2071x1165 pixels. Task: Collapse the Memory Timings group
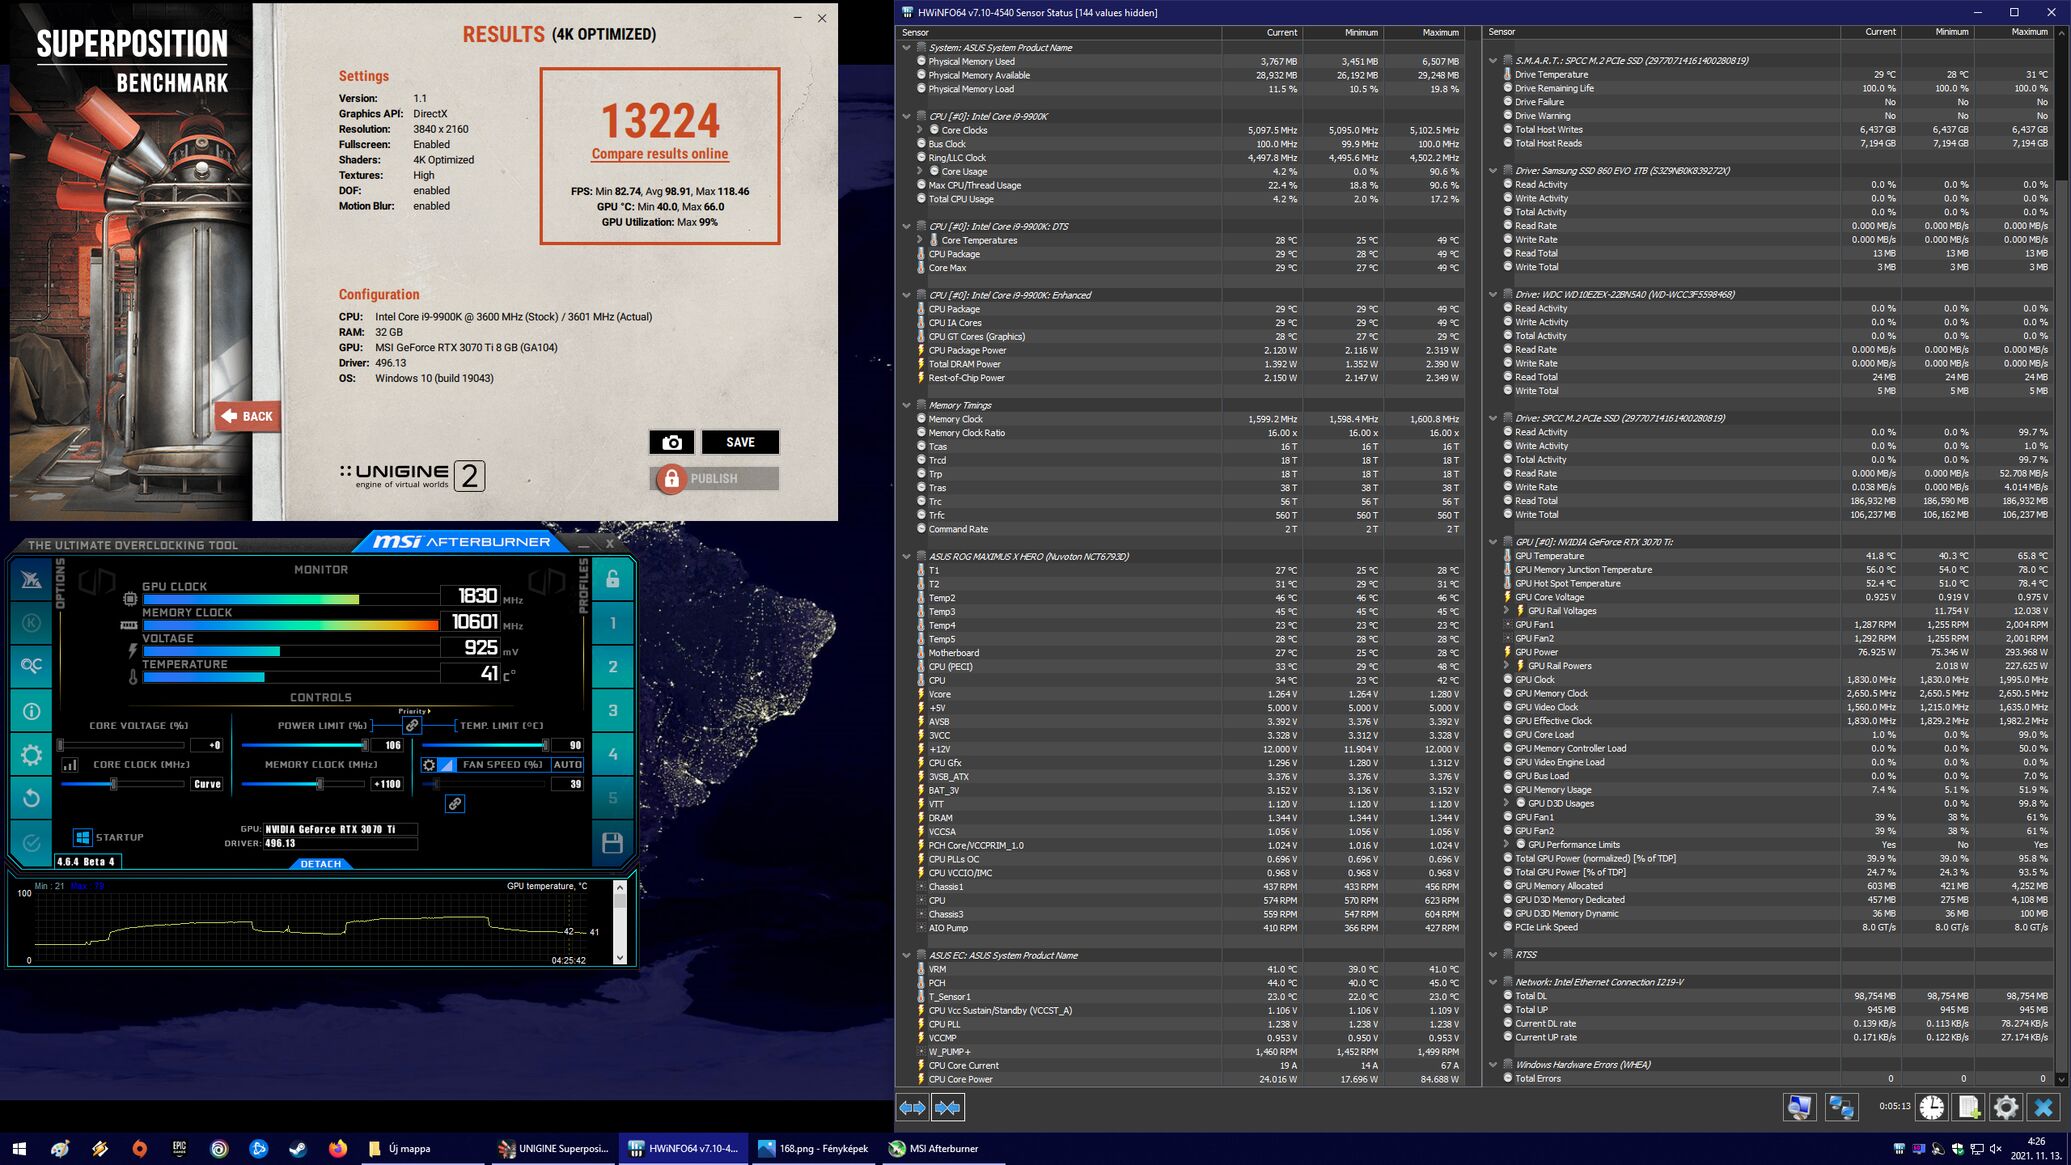pos(907,405)
